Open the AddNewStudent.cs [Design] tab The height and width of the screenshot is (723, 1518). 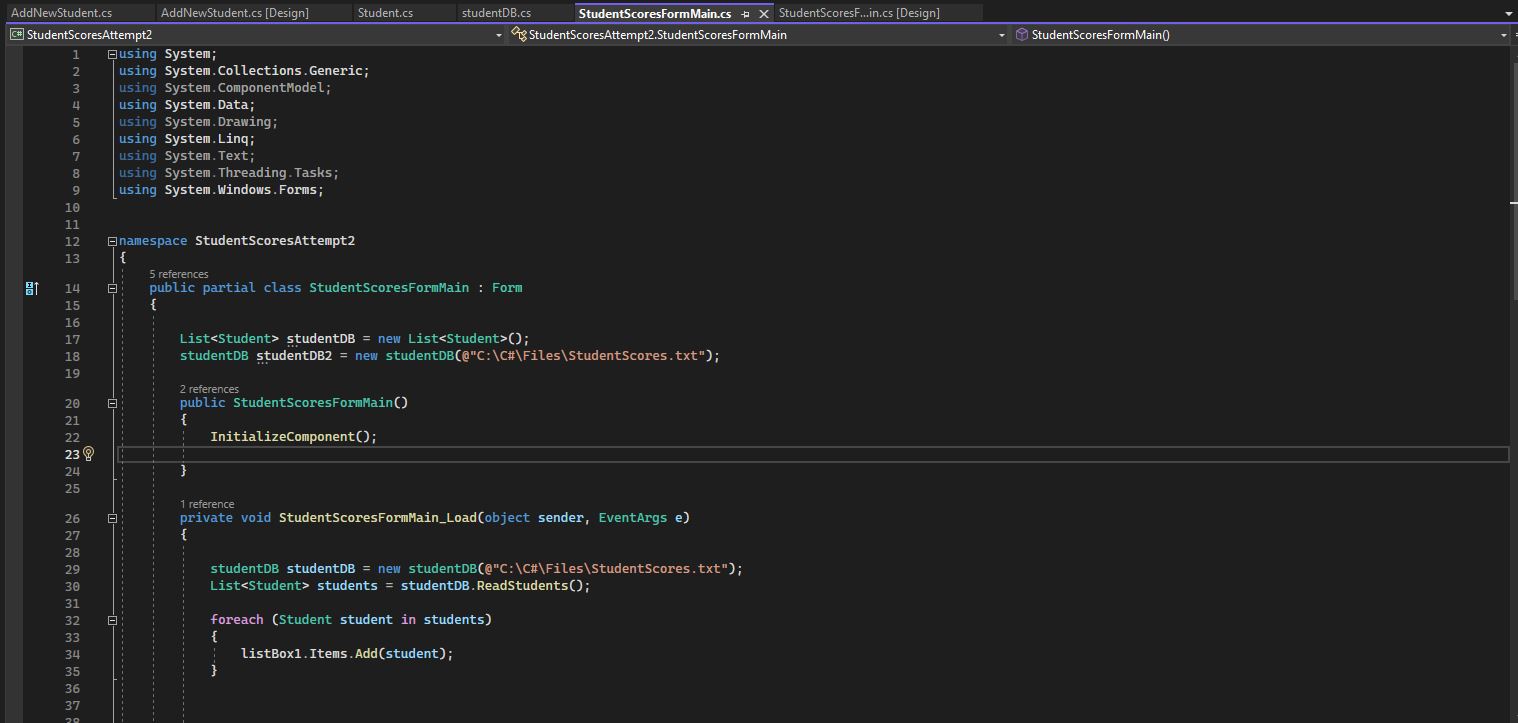pos(234,13)
